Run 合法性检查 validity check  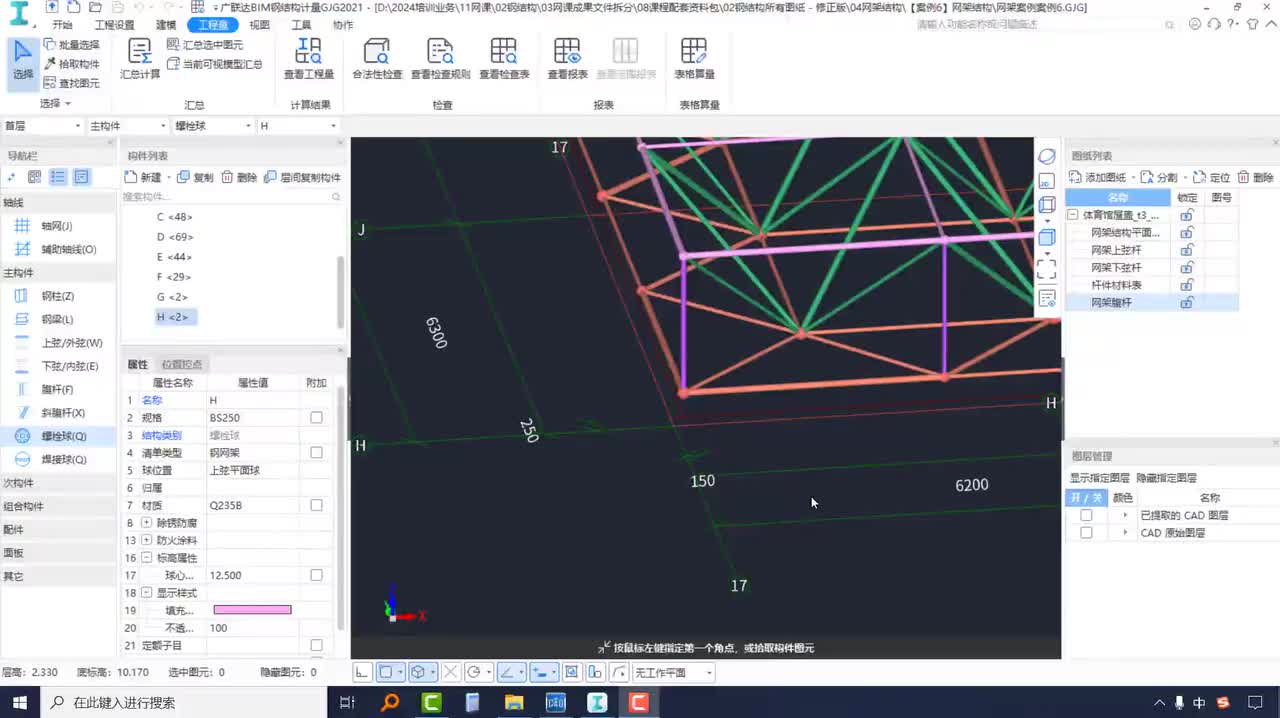(377, 59)
